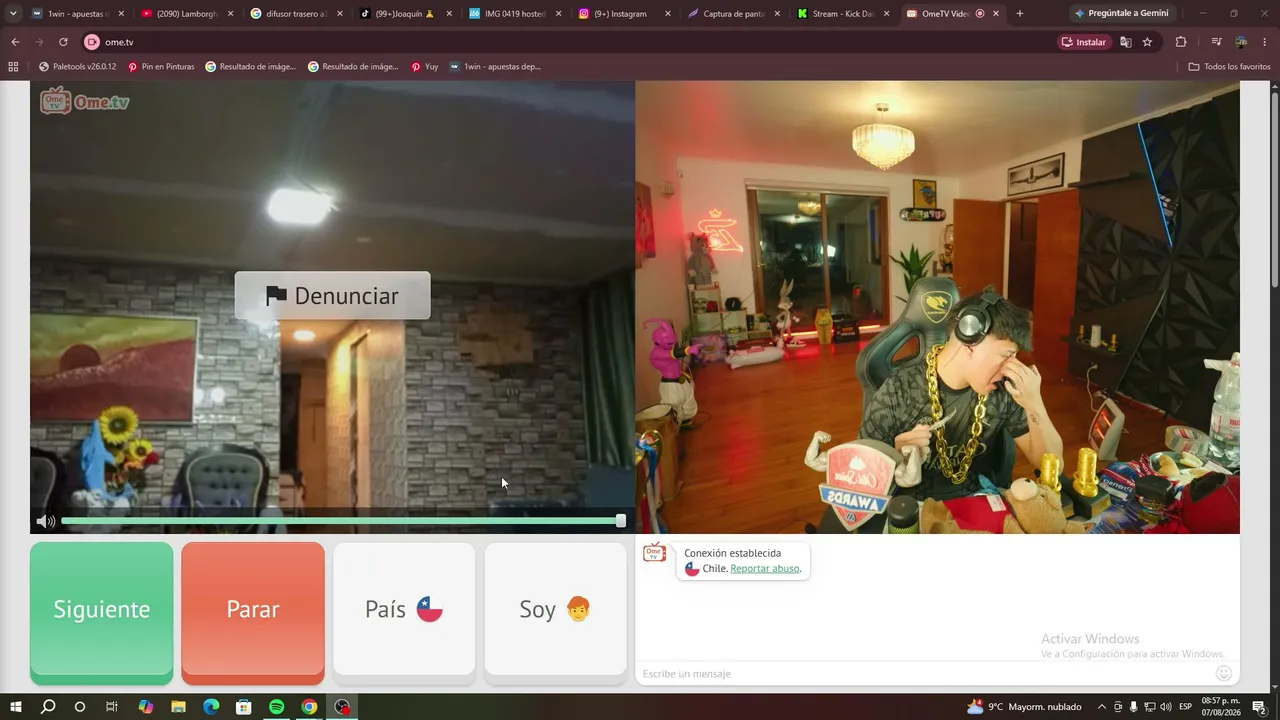Open Microsoft Store from the taskbar
This screenshot has height=720, width=1280.
click(244, 707)
